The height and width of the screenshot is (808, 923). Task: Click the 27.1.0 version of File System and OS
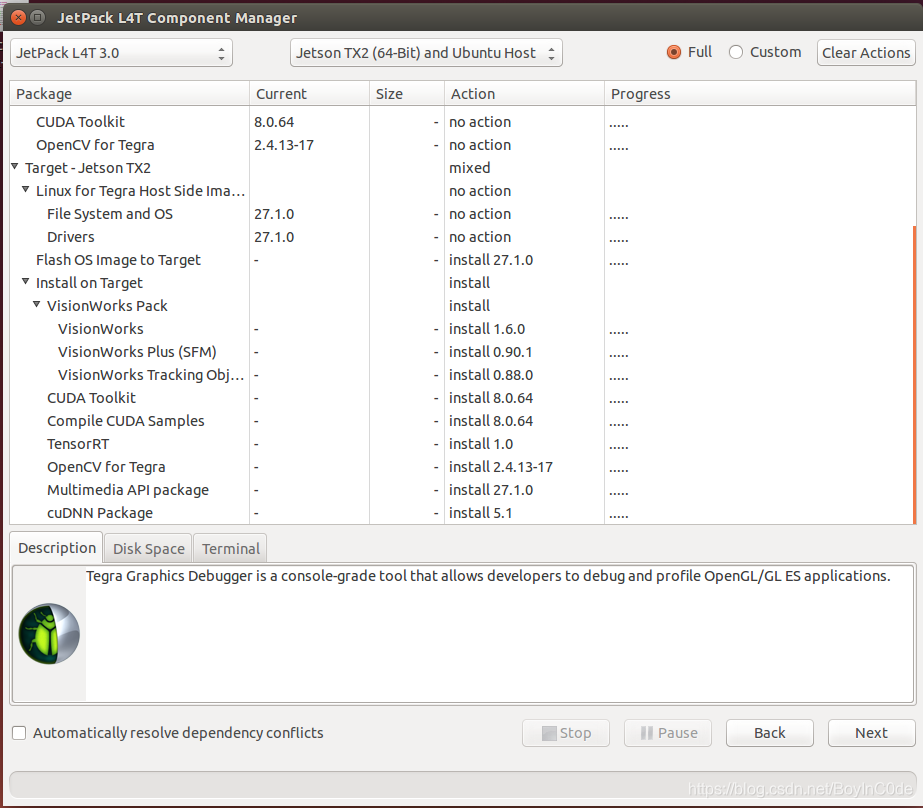[274, 214]
